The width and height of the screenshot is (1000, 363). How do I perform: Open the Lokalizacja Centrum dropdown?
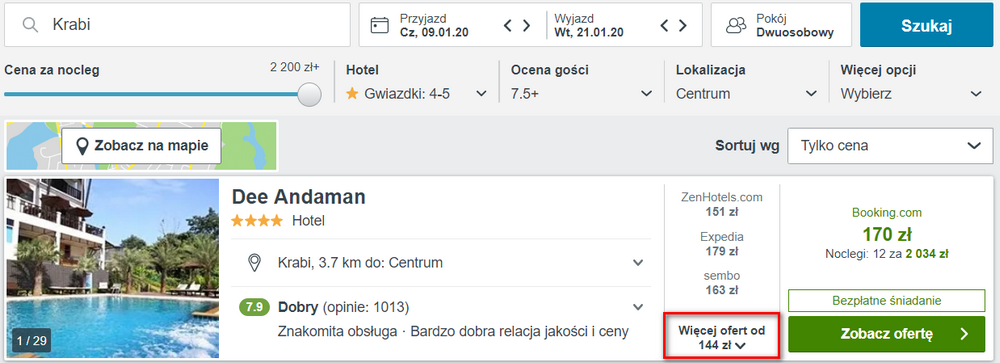(747, 94)
